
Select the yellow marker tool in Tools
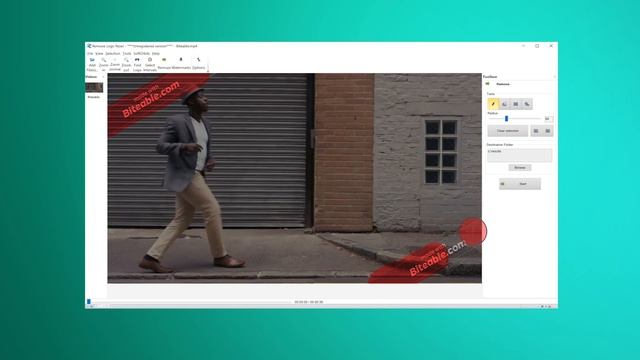(x=493, y=104)
